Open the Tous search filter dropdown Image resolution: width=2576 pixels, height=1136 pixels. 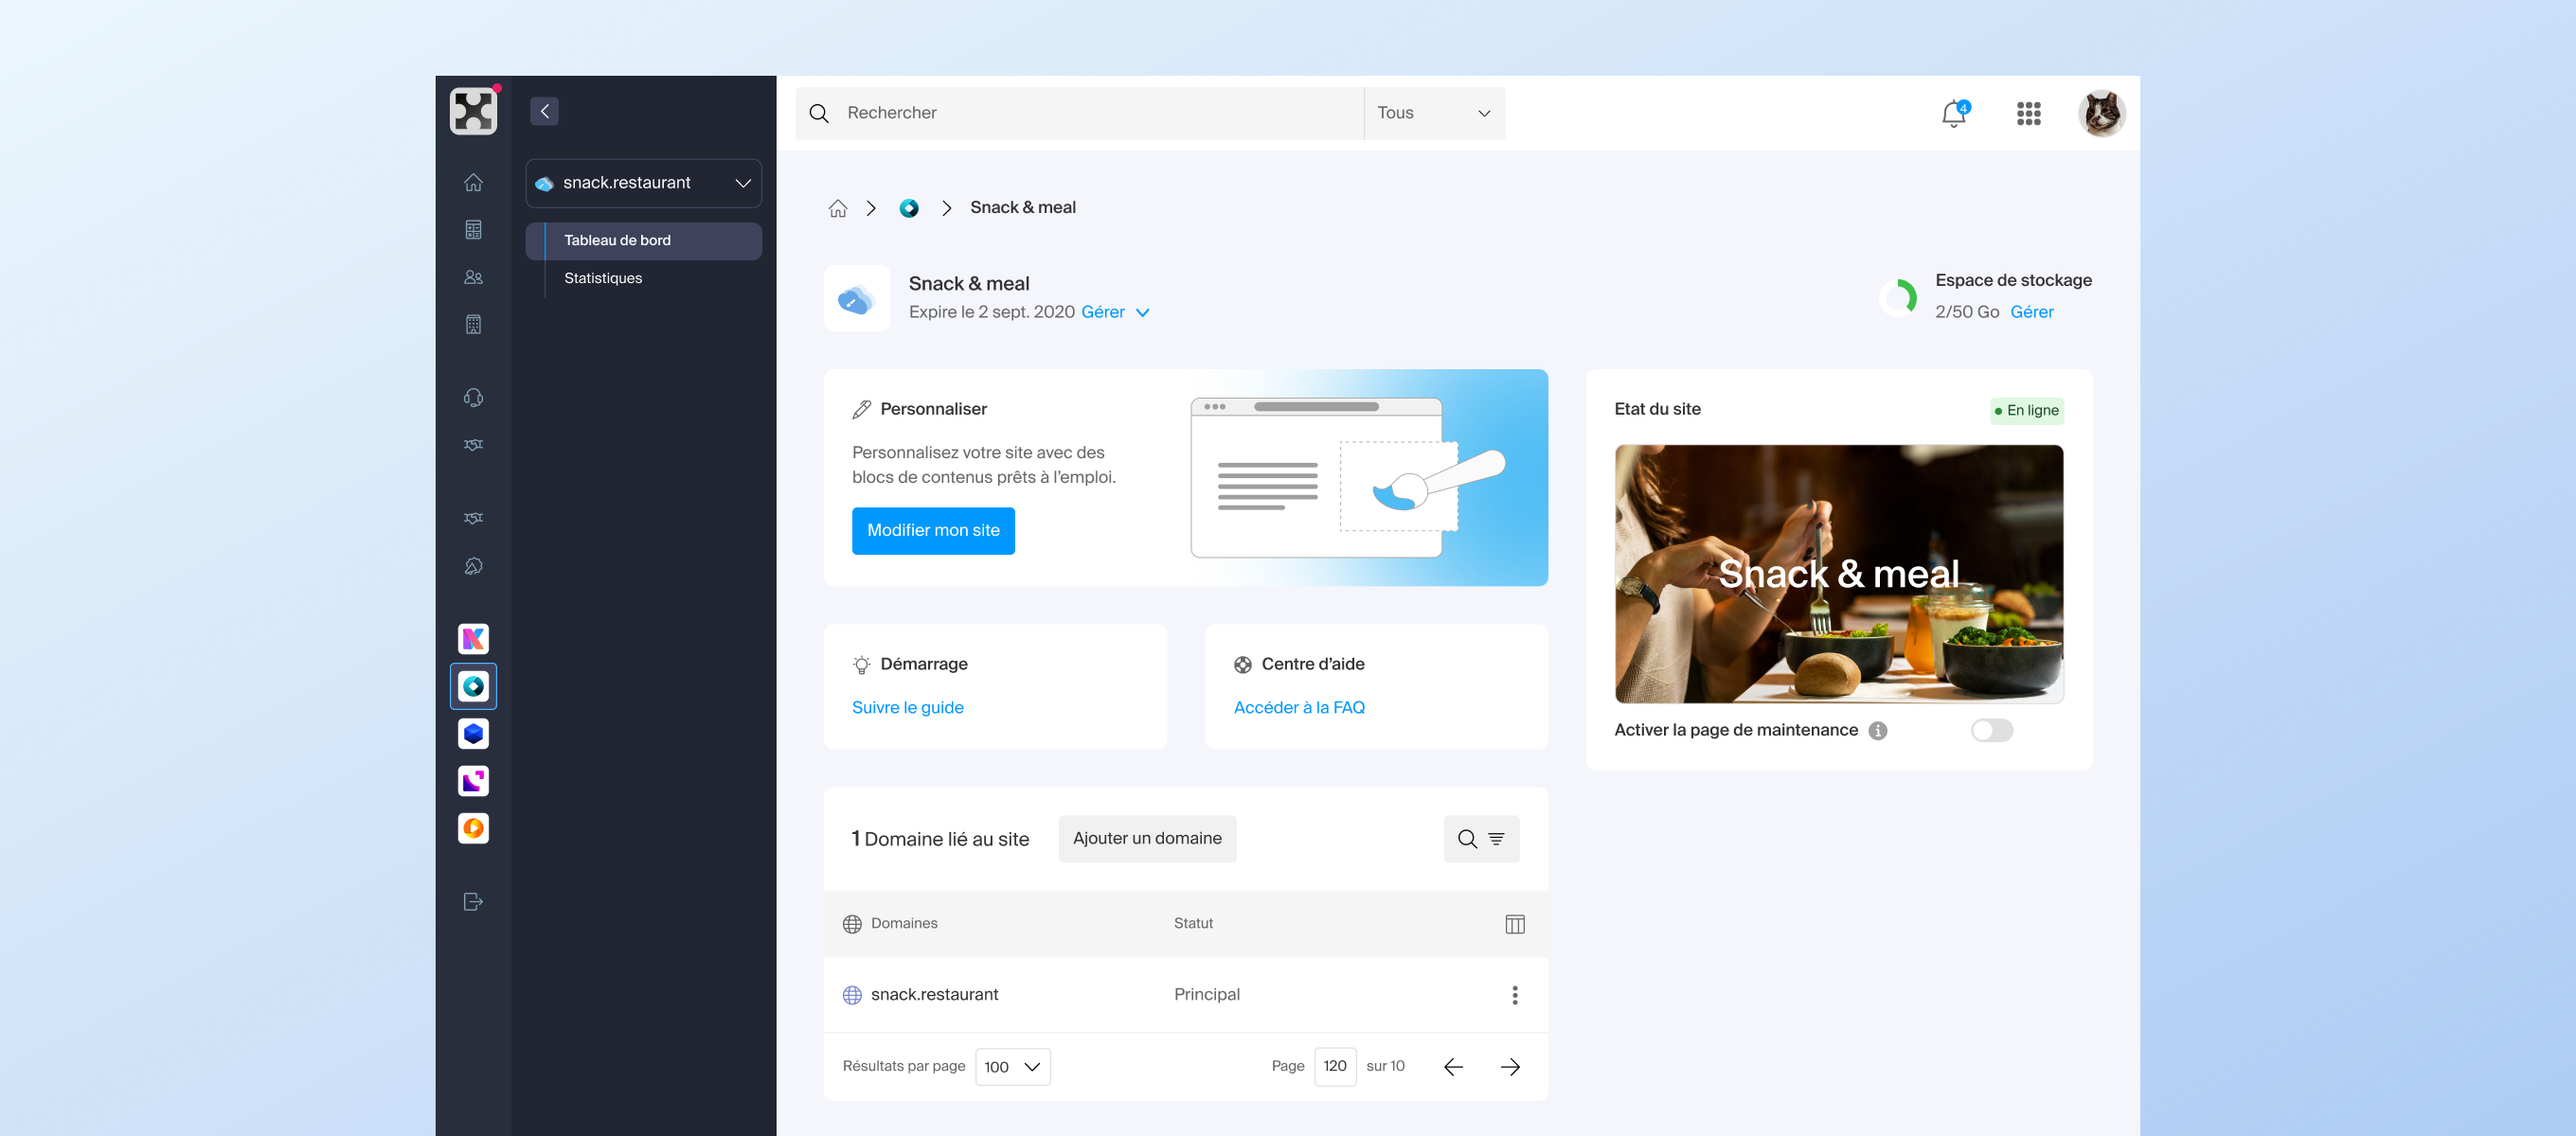1434,113
